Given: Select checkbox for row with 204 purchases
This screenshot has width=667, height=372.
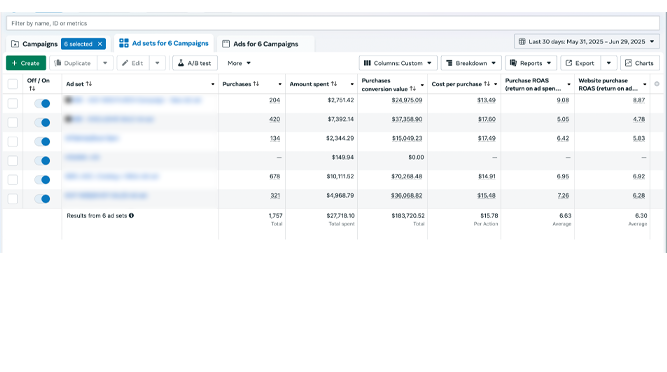Looking at the screenshot, I should pyautogui.click(x=13, y=103).
